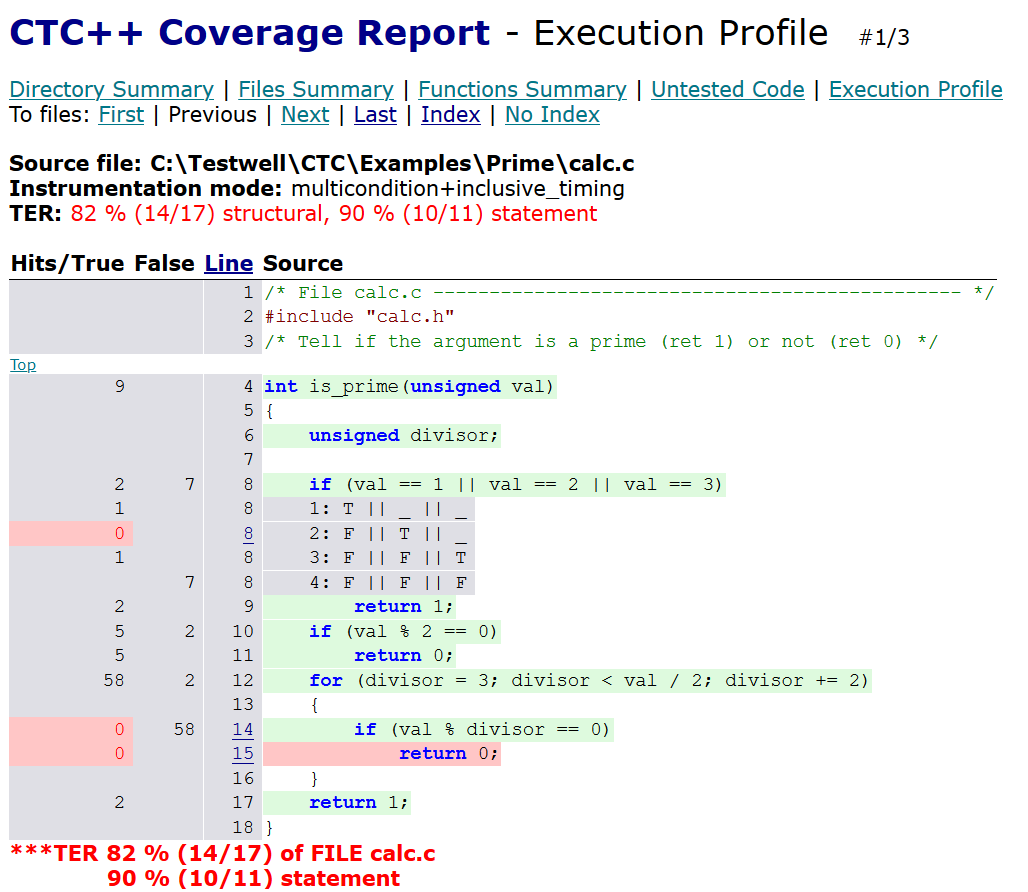The image size is (1028, 892).
Task: Open the Directory Summary link
Action: pyautogui.click(x=111, y=90)
